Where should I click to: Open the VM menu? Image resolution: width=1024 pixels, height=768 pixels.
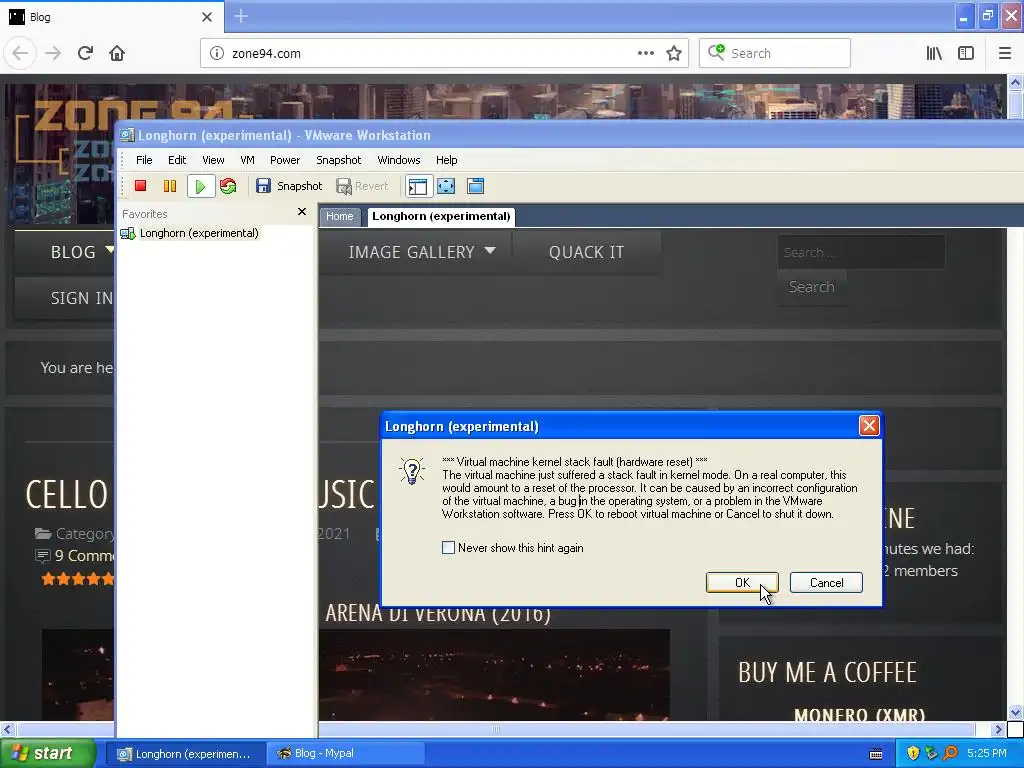248,160
